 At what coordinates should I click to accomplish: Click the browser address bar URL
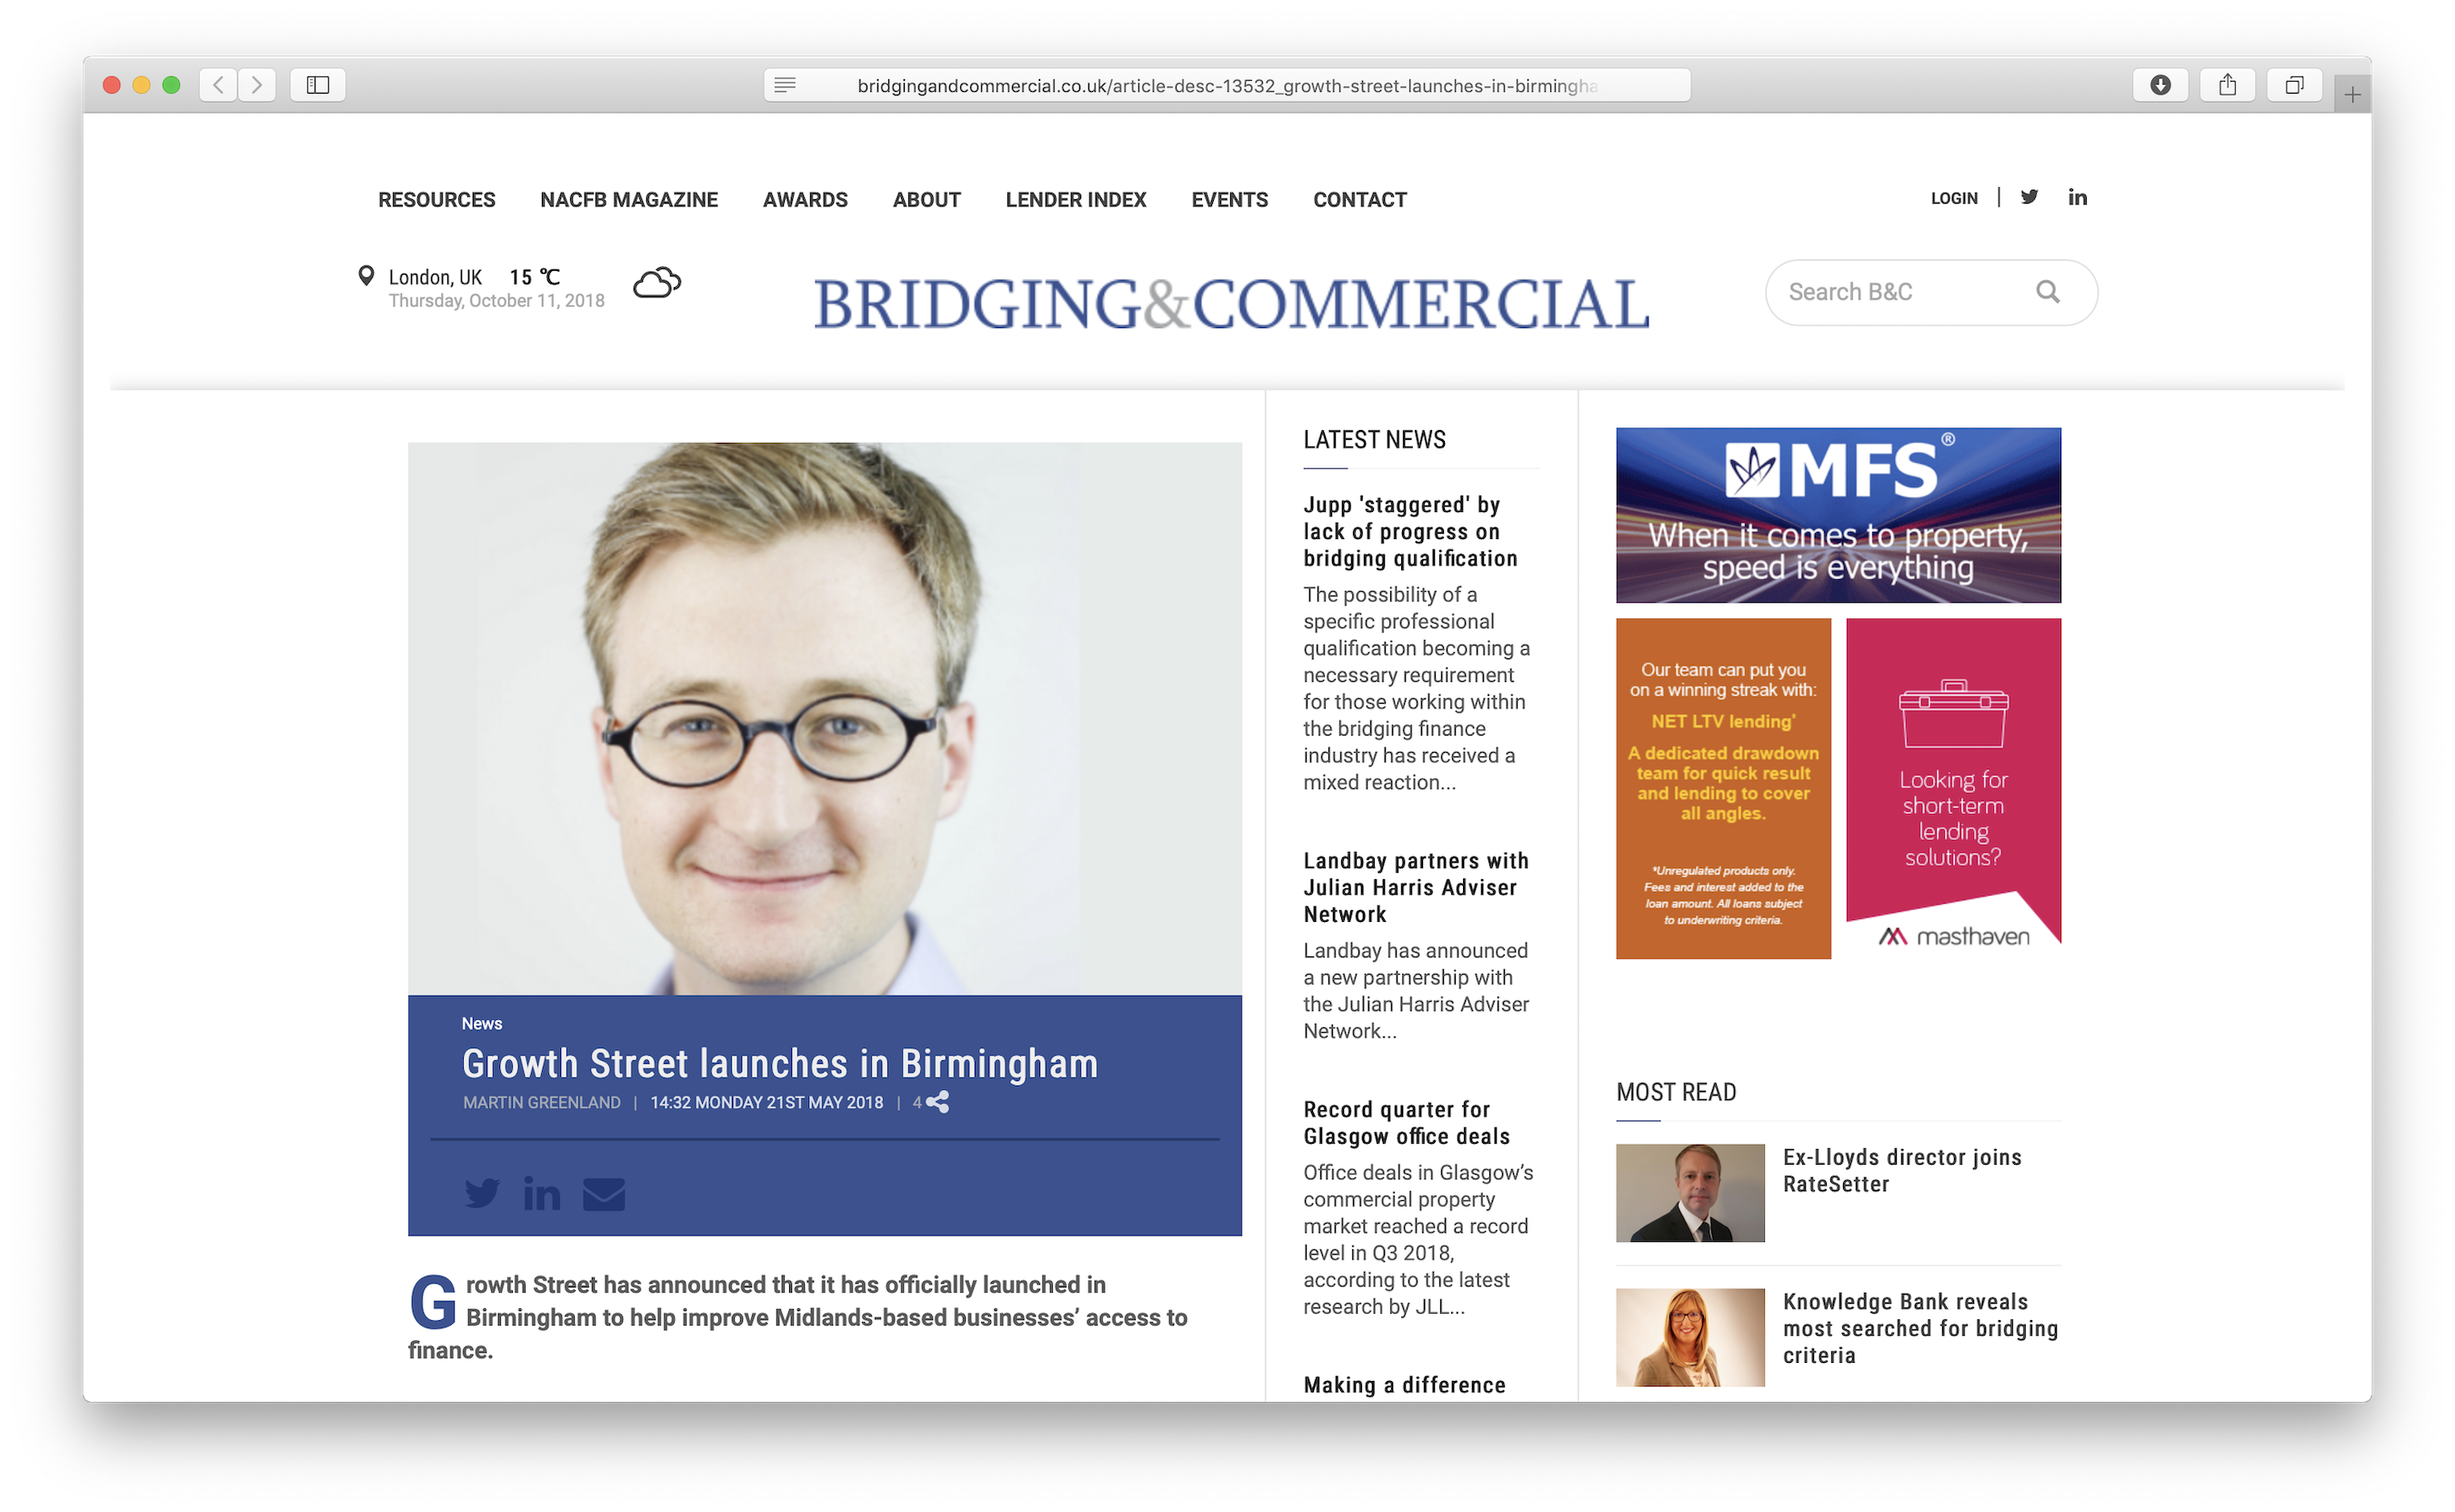(1227, 86)
